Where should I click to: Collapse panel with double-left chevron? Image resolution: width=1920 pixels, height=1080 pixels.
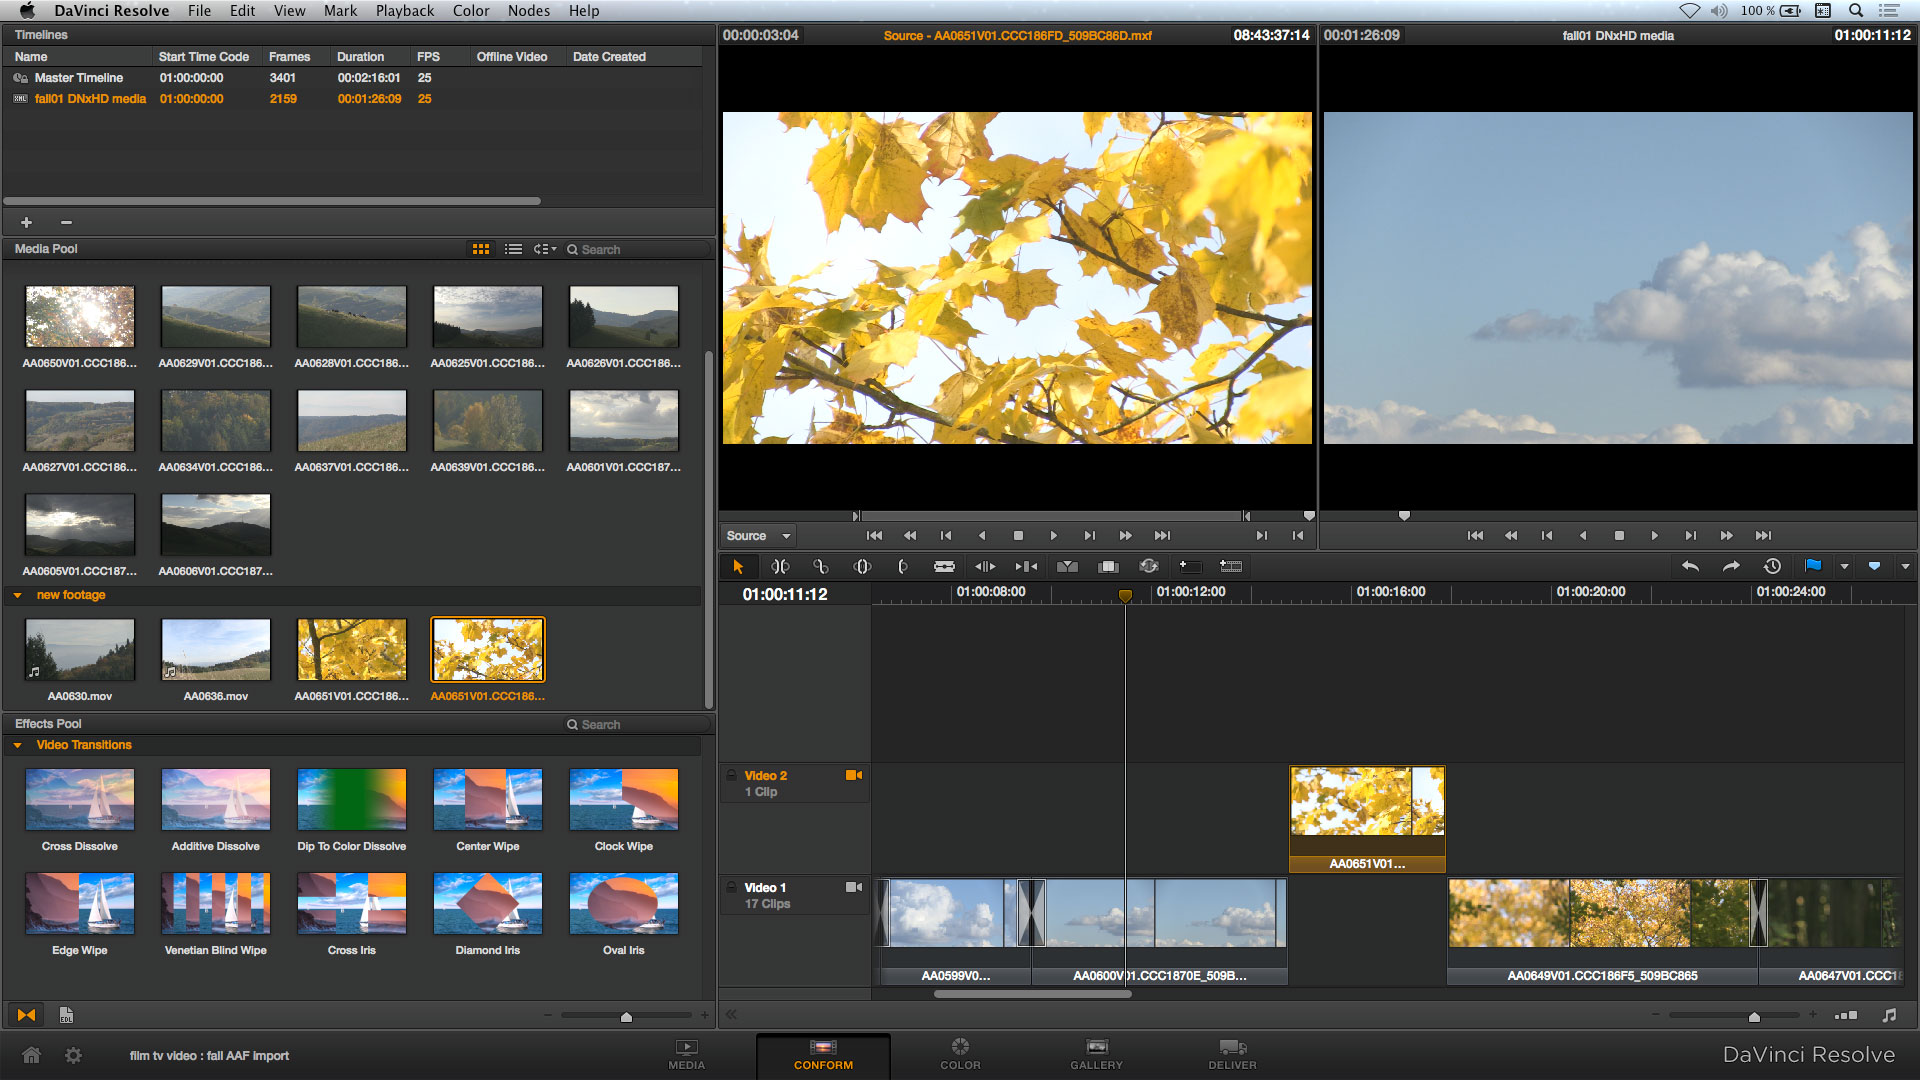pyautogui.click(x=731, y=1014)
